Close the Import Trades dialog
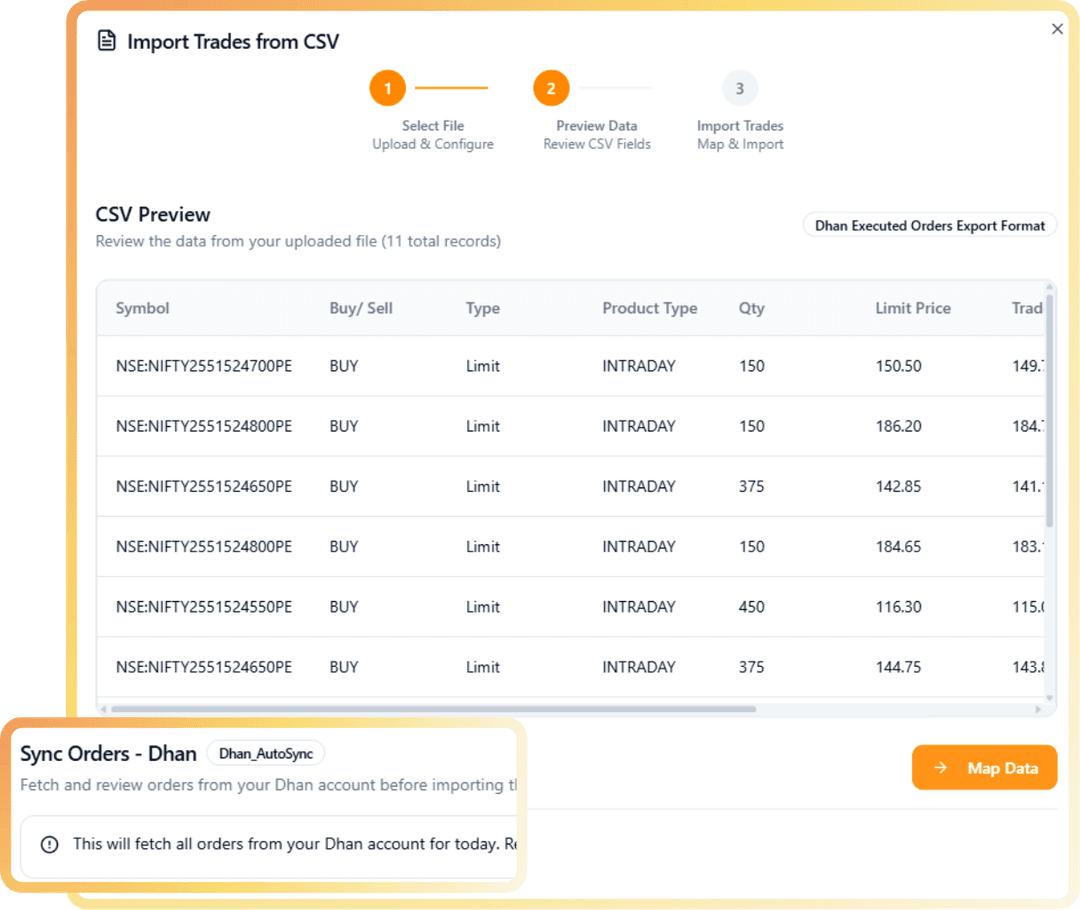This screenshot has width=1080, height=910. coord(1057,29)
